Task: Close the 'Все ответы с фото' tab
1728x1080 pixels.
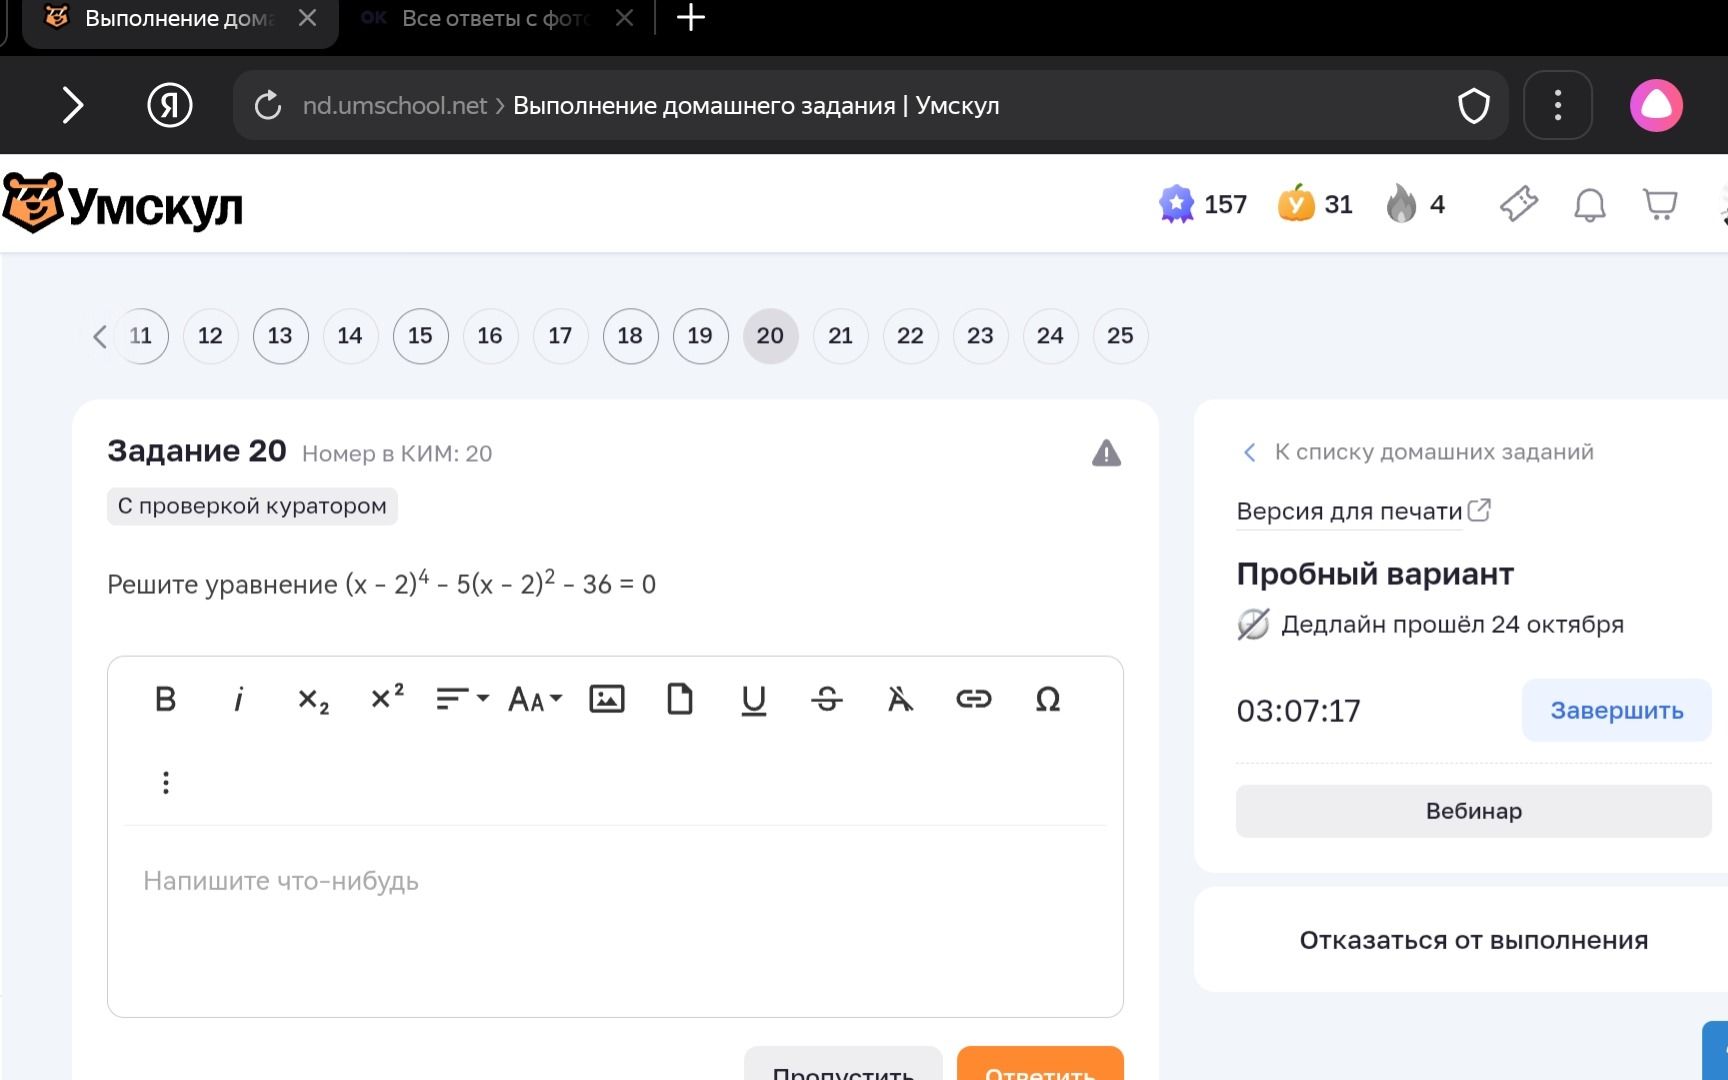Action: [624, 18]
